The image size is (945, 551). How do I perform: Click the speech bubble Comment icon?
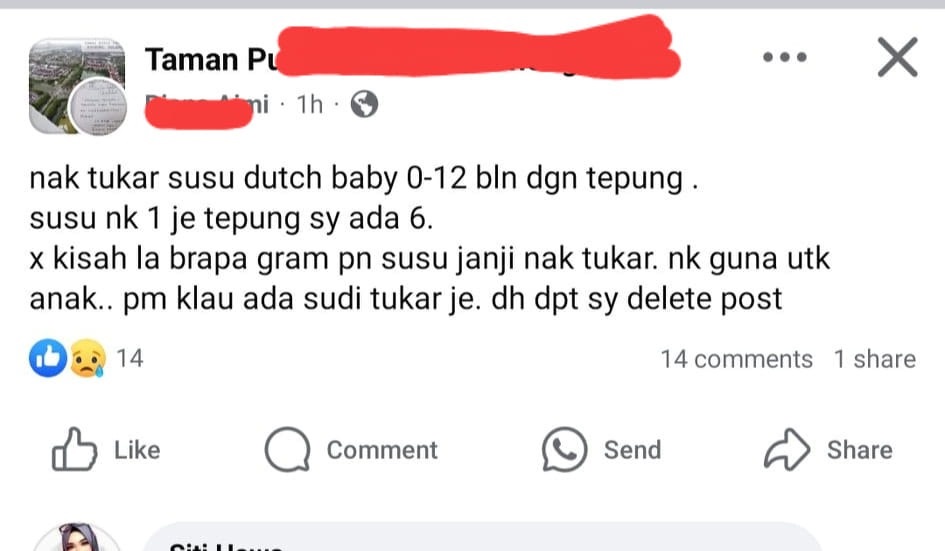click(287, 449)
